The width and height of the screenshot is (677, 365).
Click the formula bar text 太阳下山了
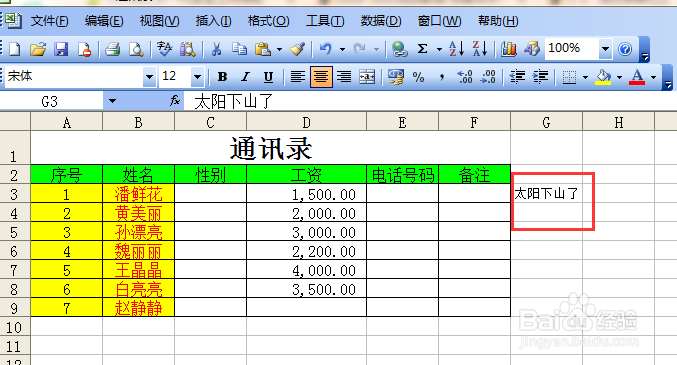click(234, 102)
